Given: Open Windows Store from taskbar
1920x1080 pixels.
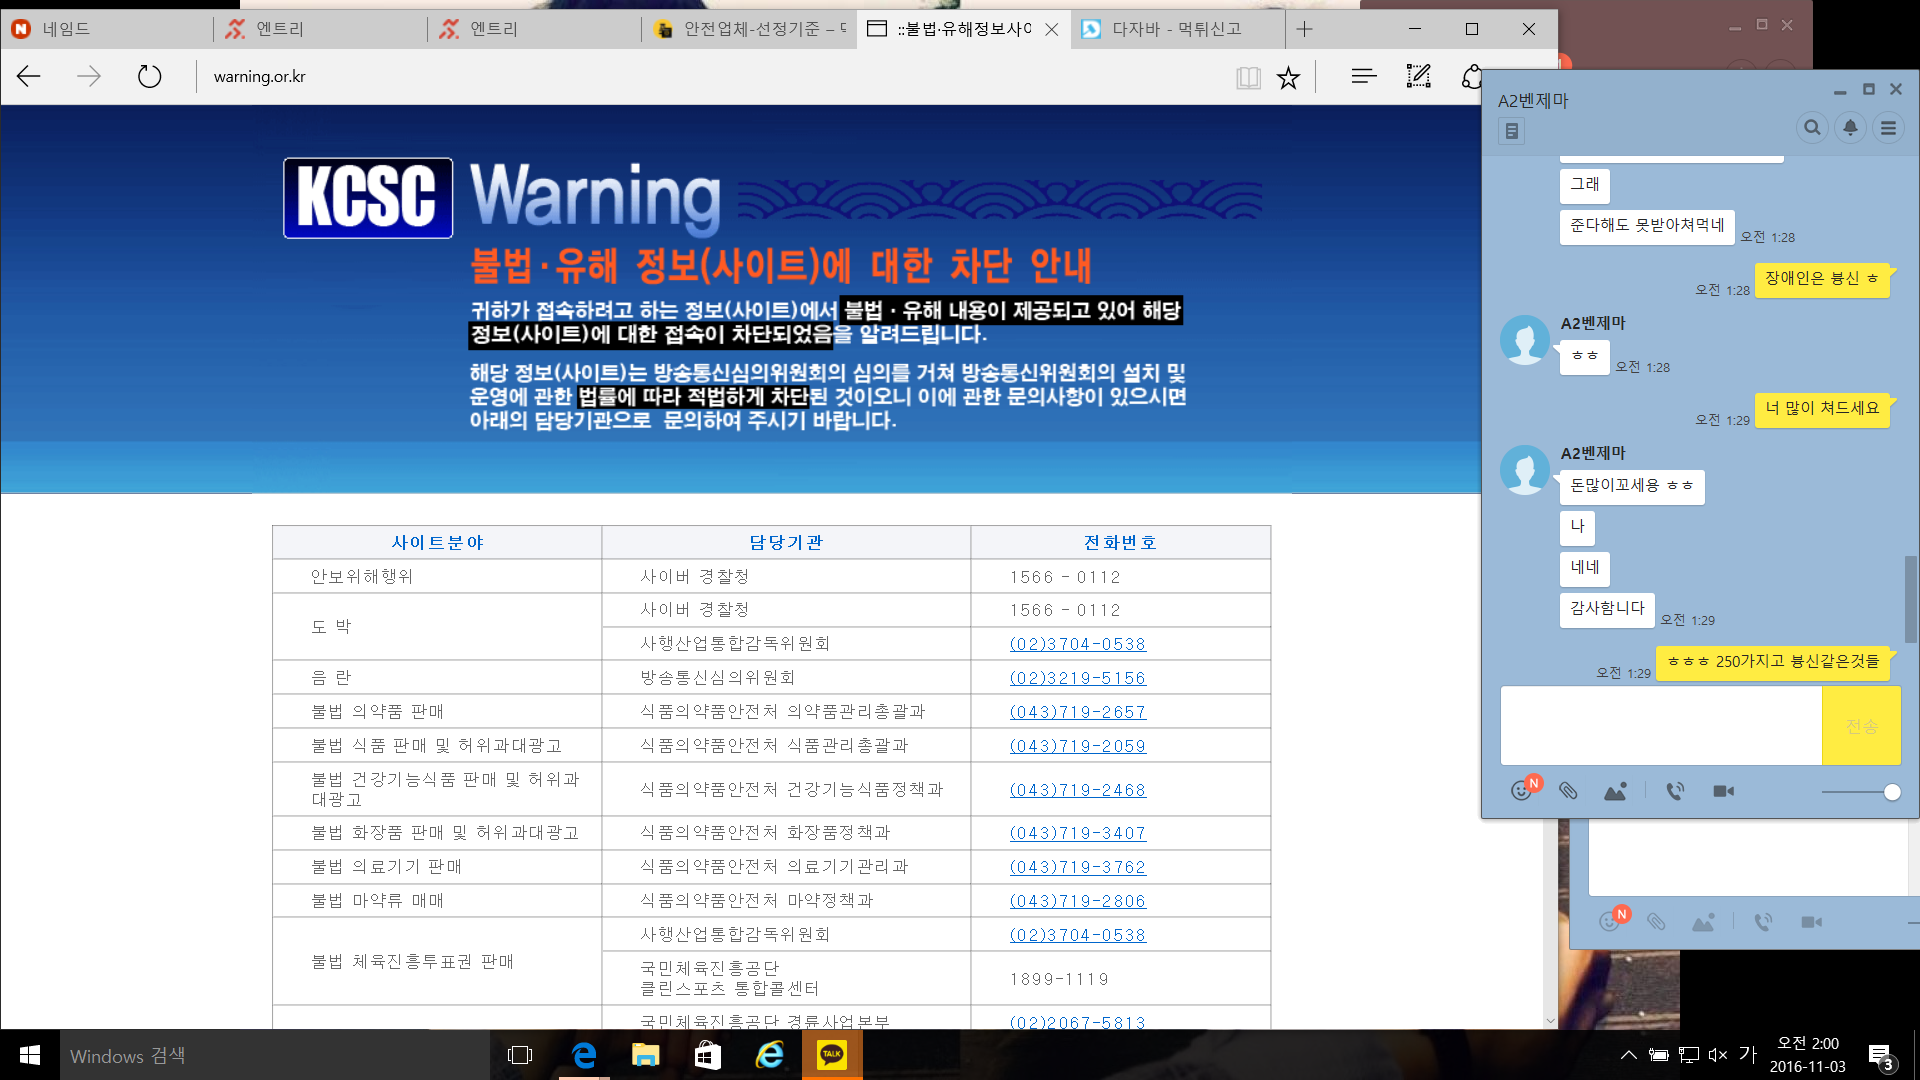Looking at the screenshot, I should point(708,1055).
